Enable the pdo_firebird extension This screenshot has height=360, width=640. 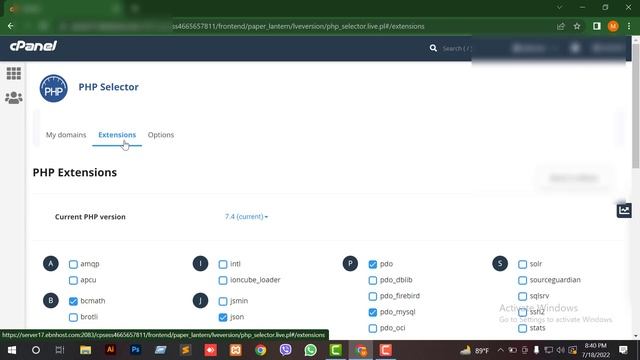373,296
